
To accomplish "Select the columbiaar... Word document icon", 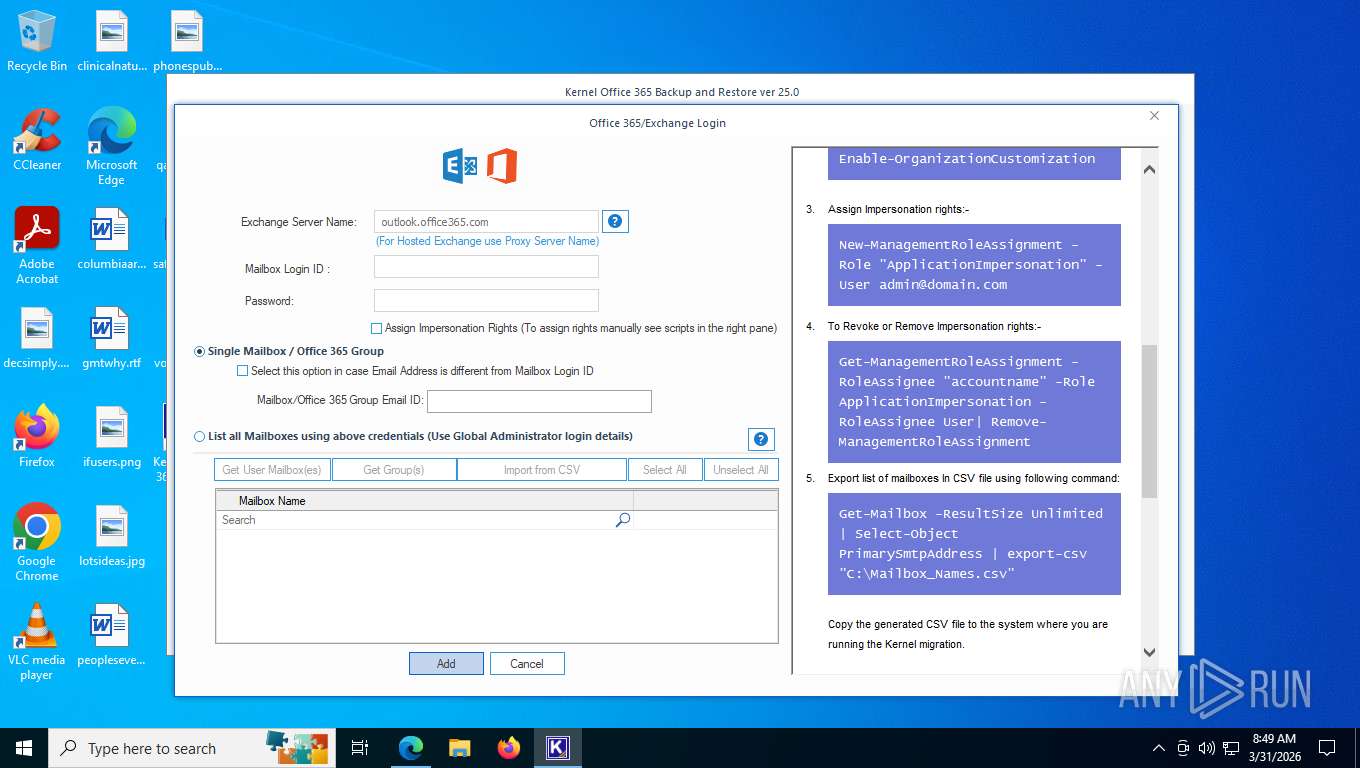I will pos(112,238).
